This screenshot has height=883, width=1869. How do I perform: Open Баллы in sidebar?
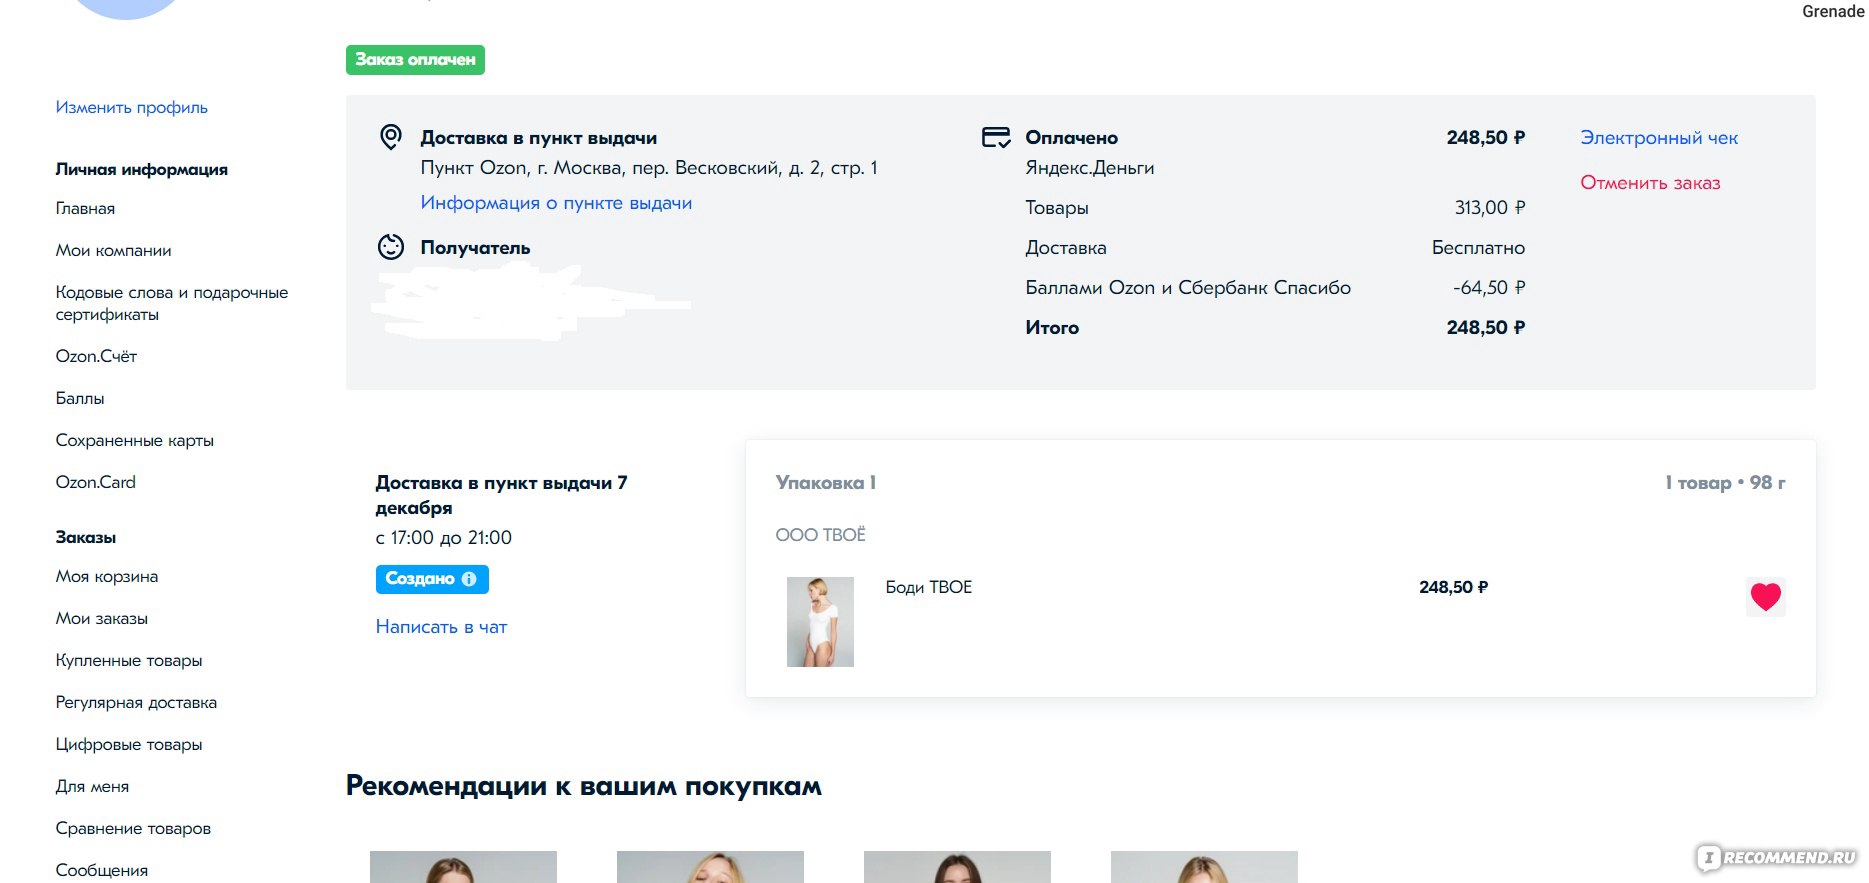tap(80, 398)
